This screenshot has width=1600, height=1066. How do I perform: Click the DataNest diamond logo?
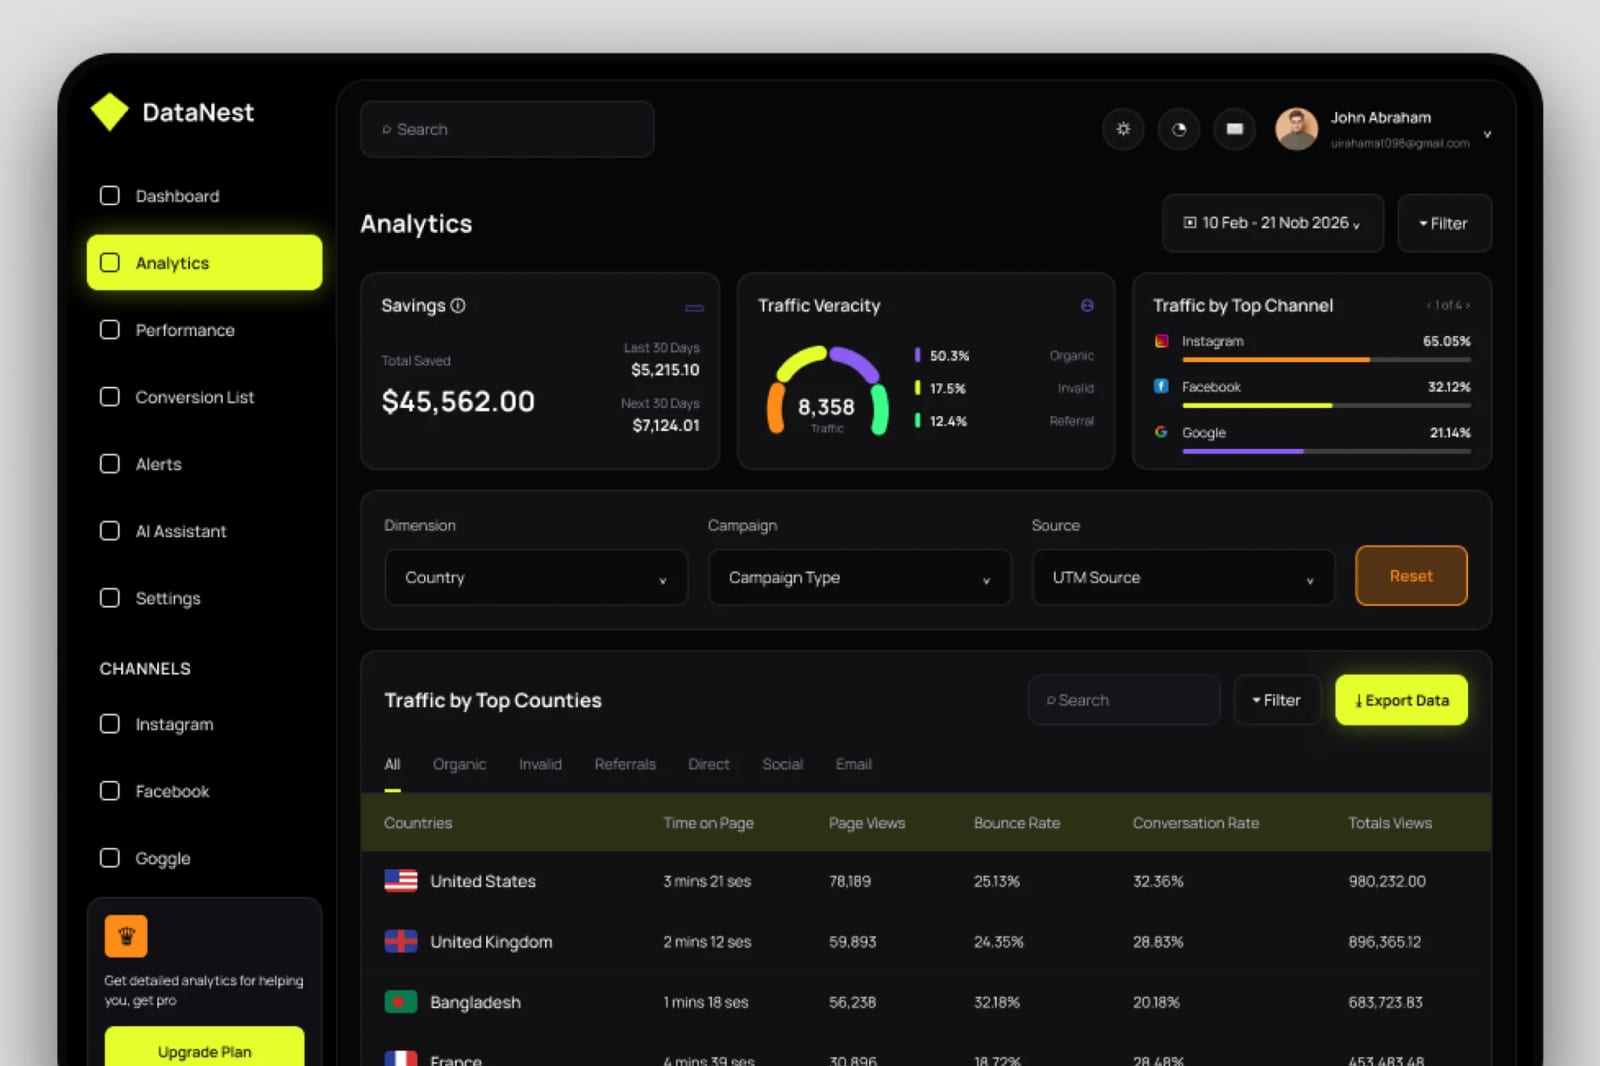tap(109, 112)
